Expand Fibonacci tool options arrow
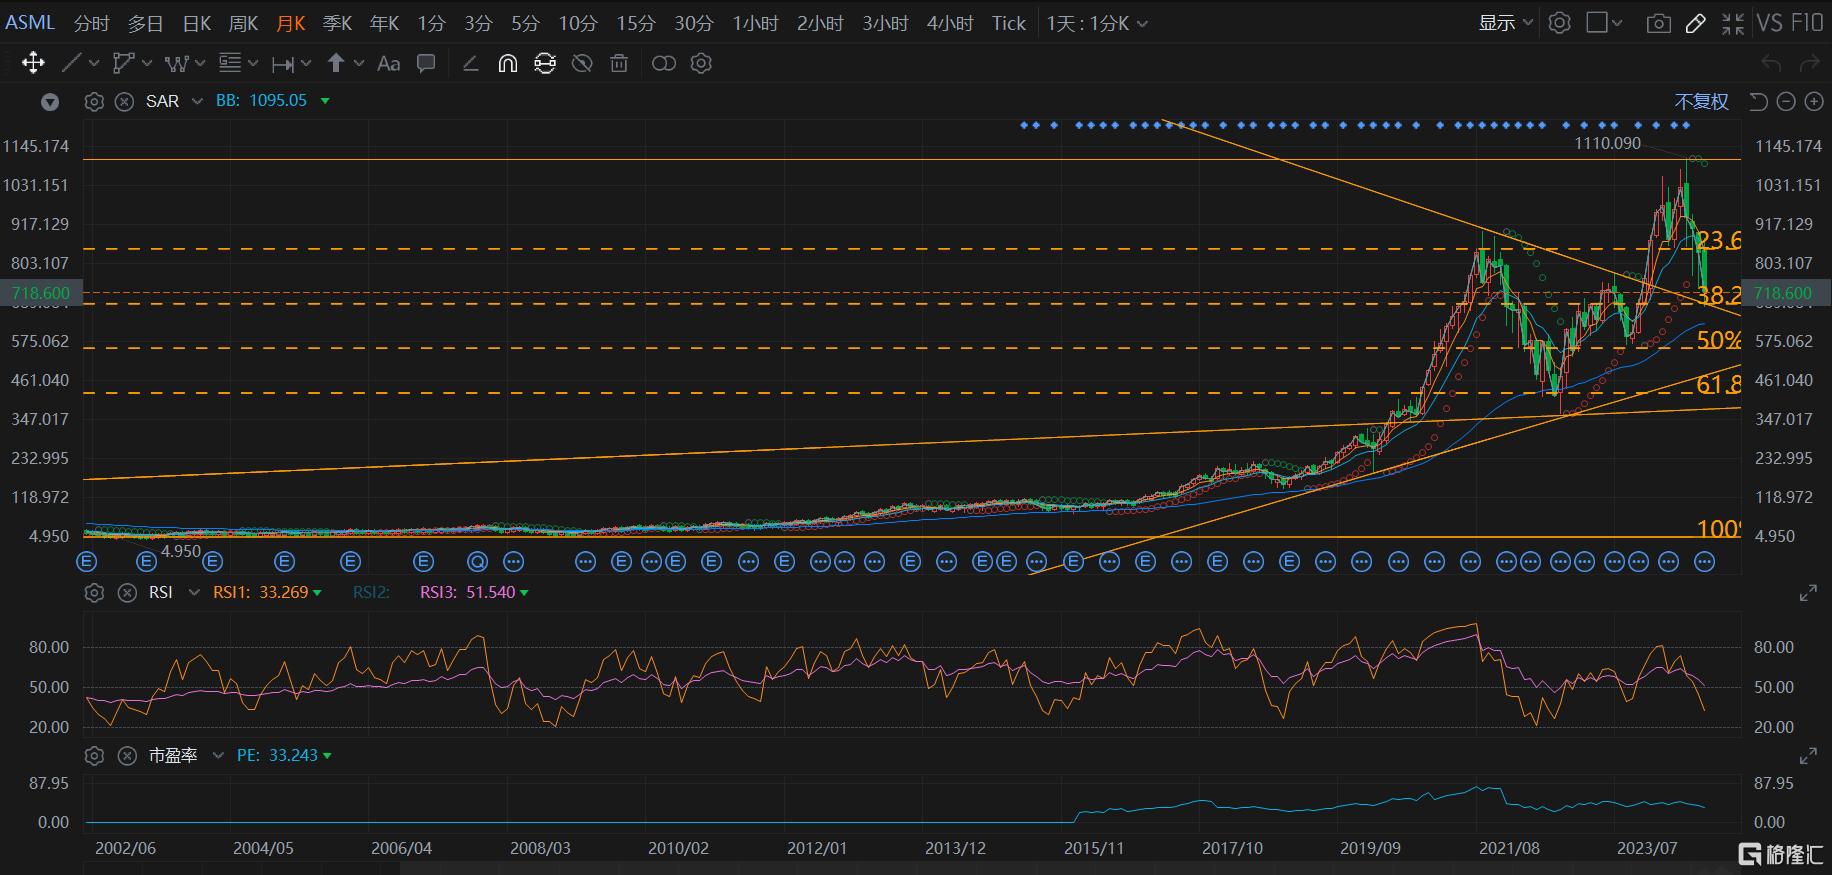The image size is (1832, 875). (x=253, y=63)
